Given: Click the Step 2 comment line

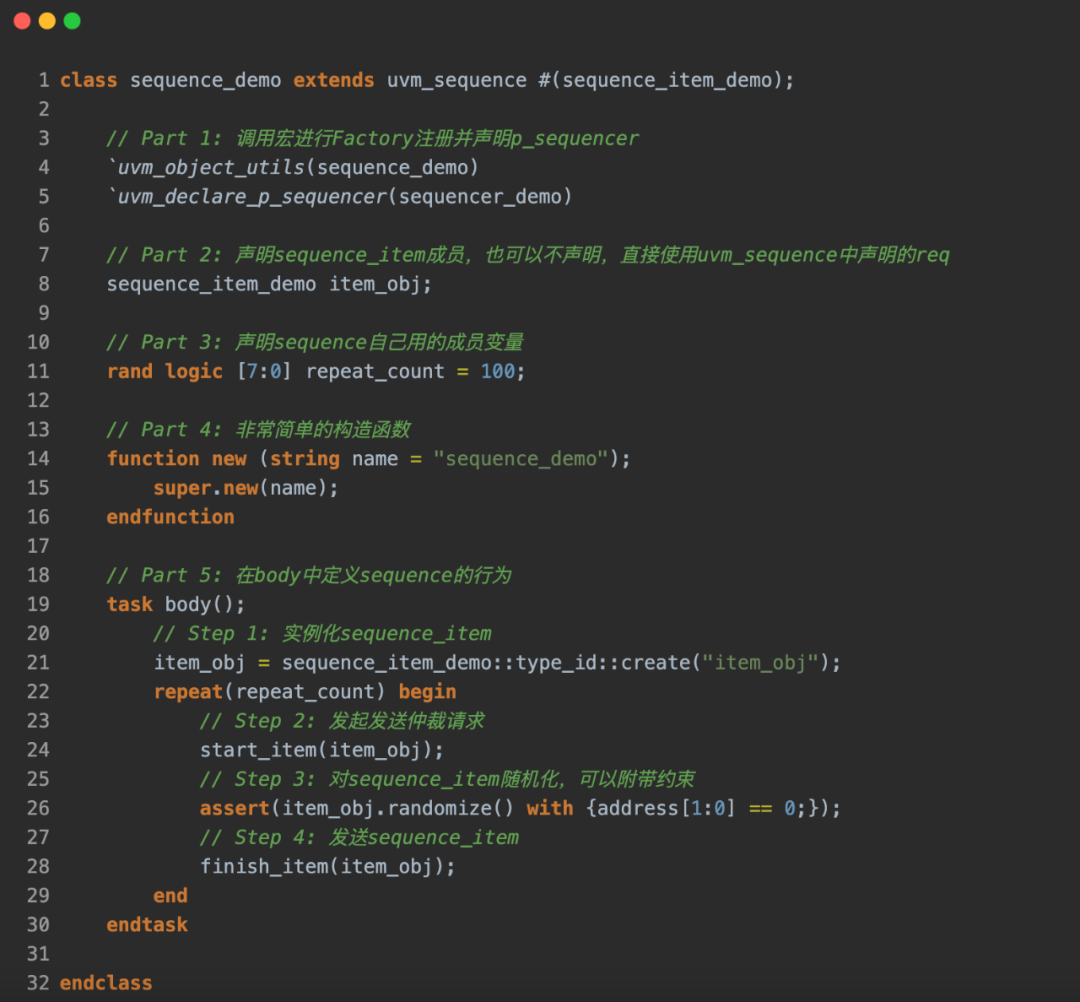Looking at the screenshot, I should click(342, 721).
